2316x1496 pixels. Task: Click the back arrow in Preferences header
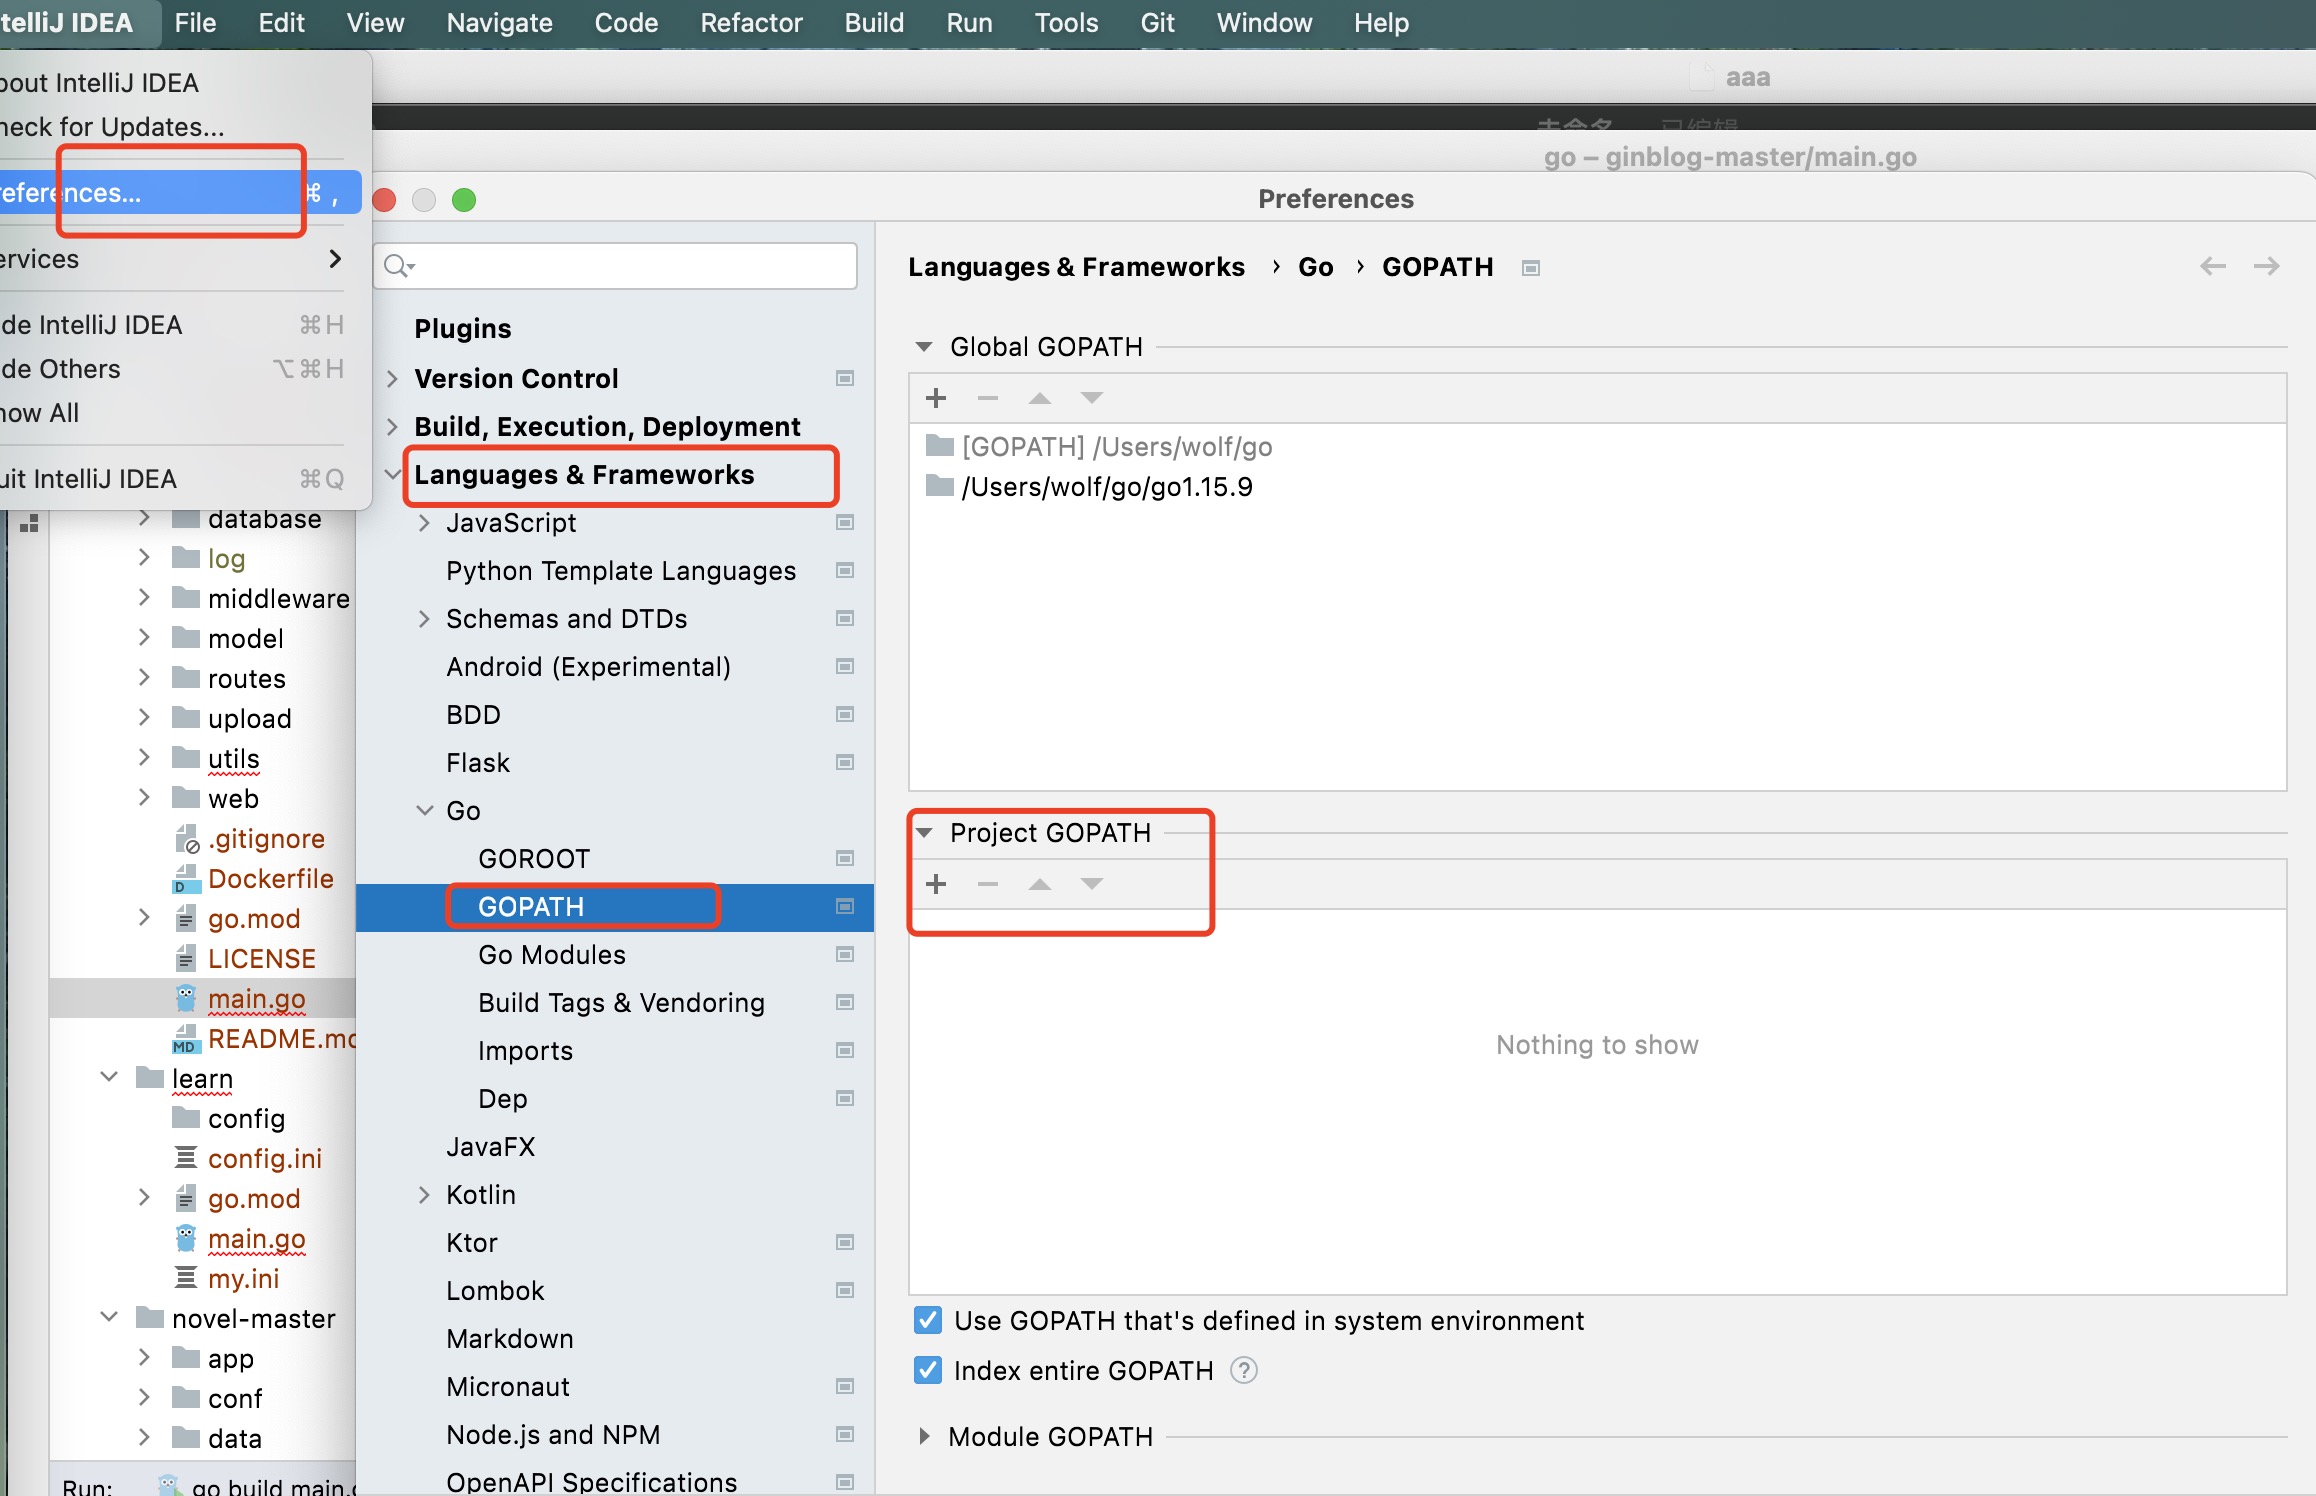(x=2213, y=266)
